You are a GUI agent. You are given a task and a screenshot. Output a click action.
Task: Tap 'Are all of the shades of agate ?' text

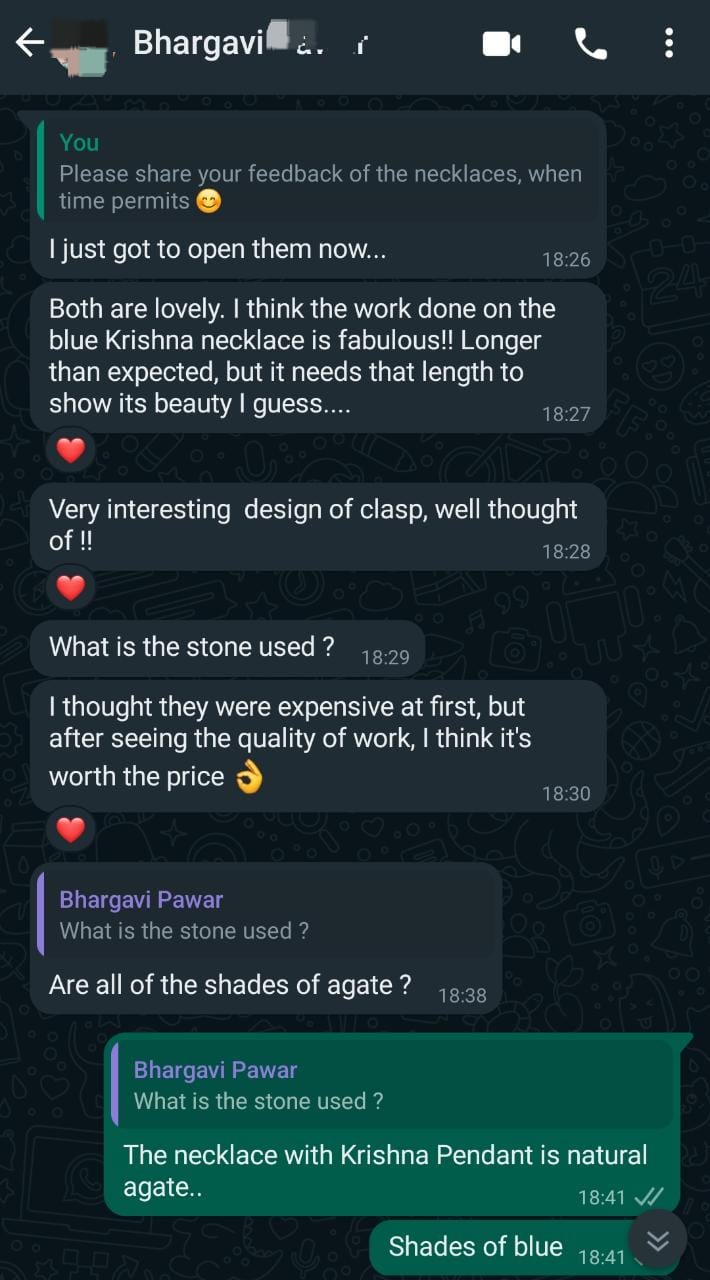point(230,985)
